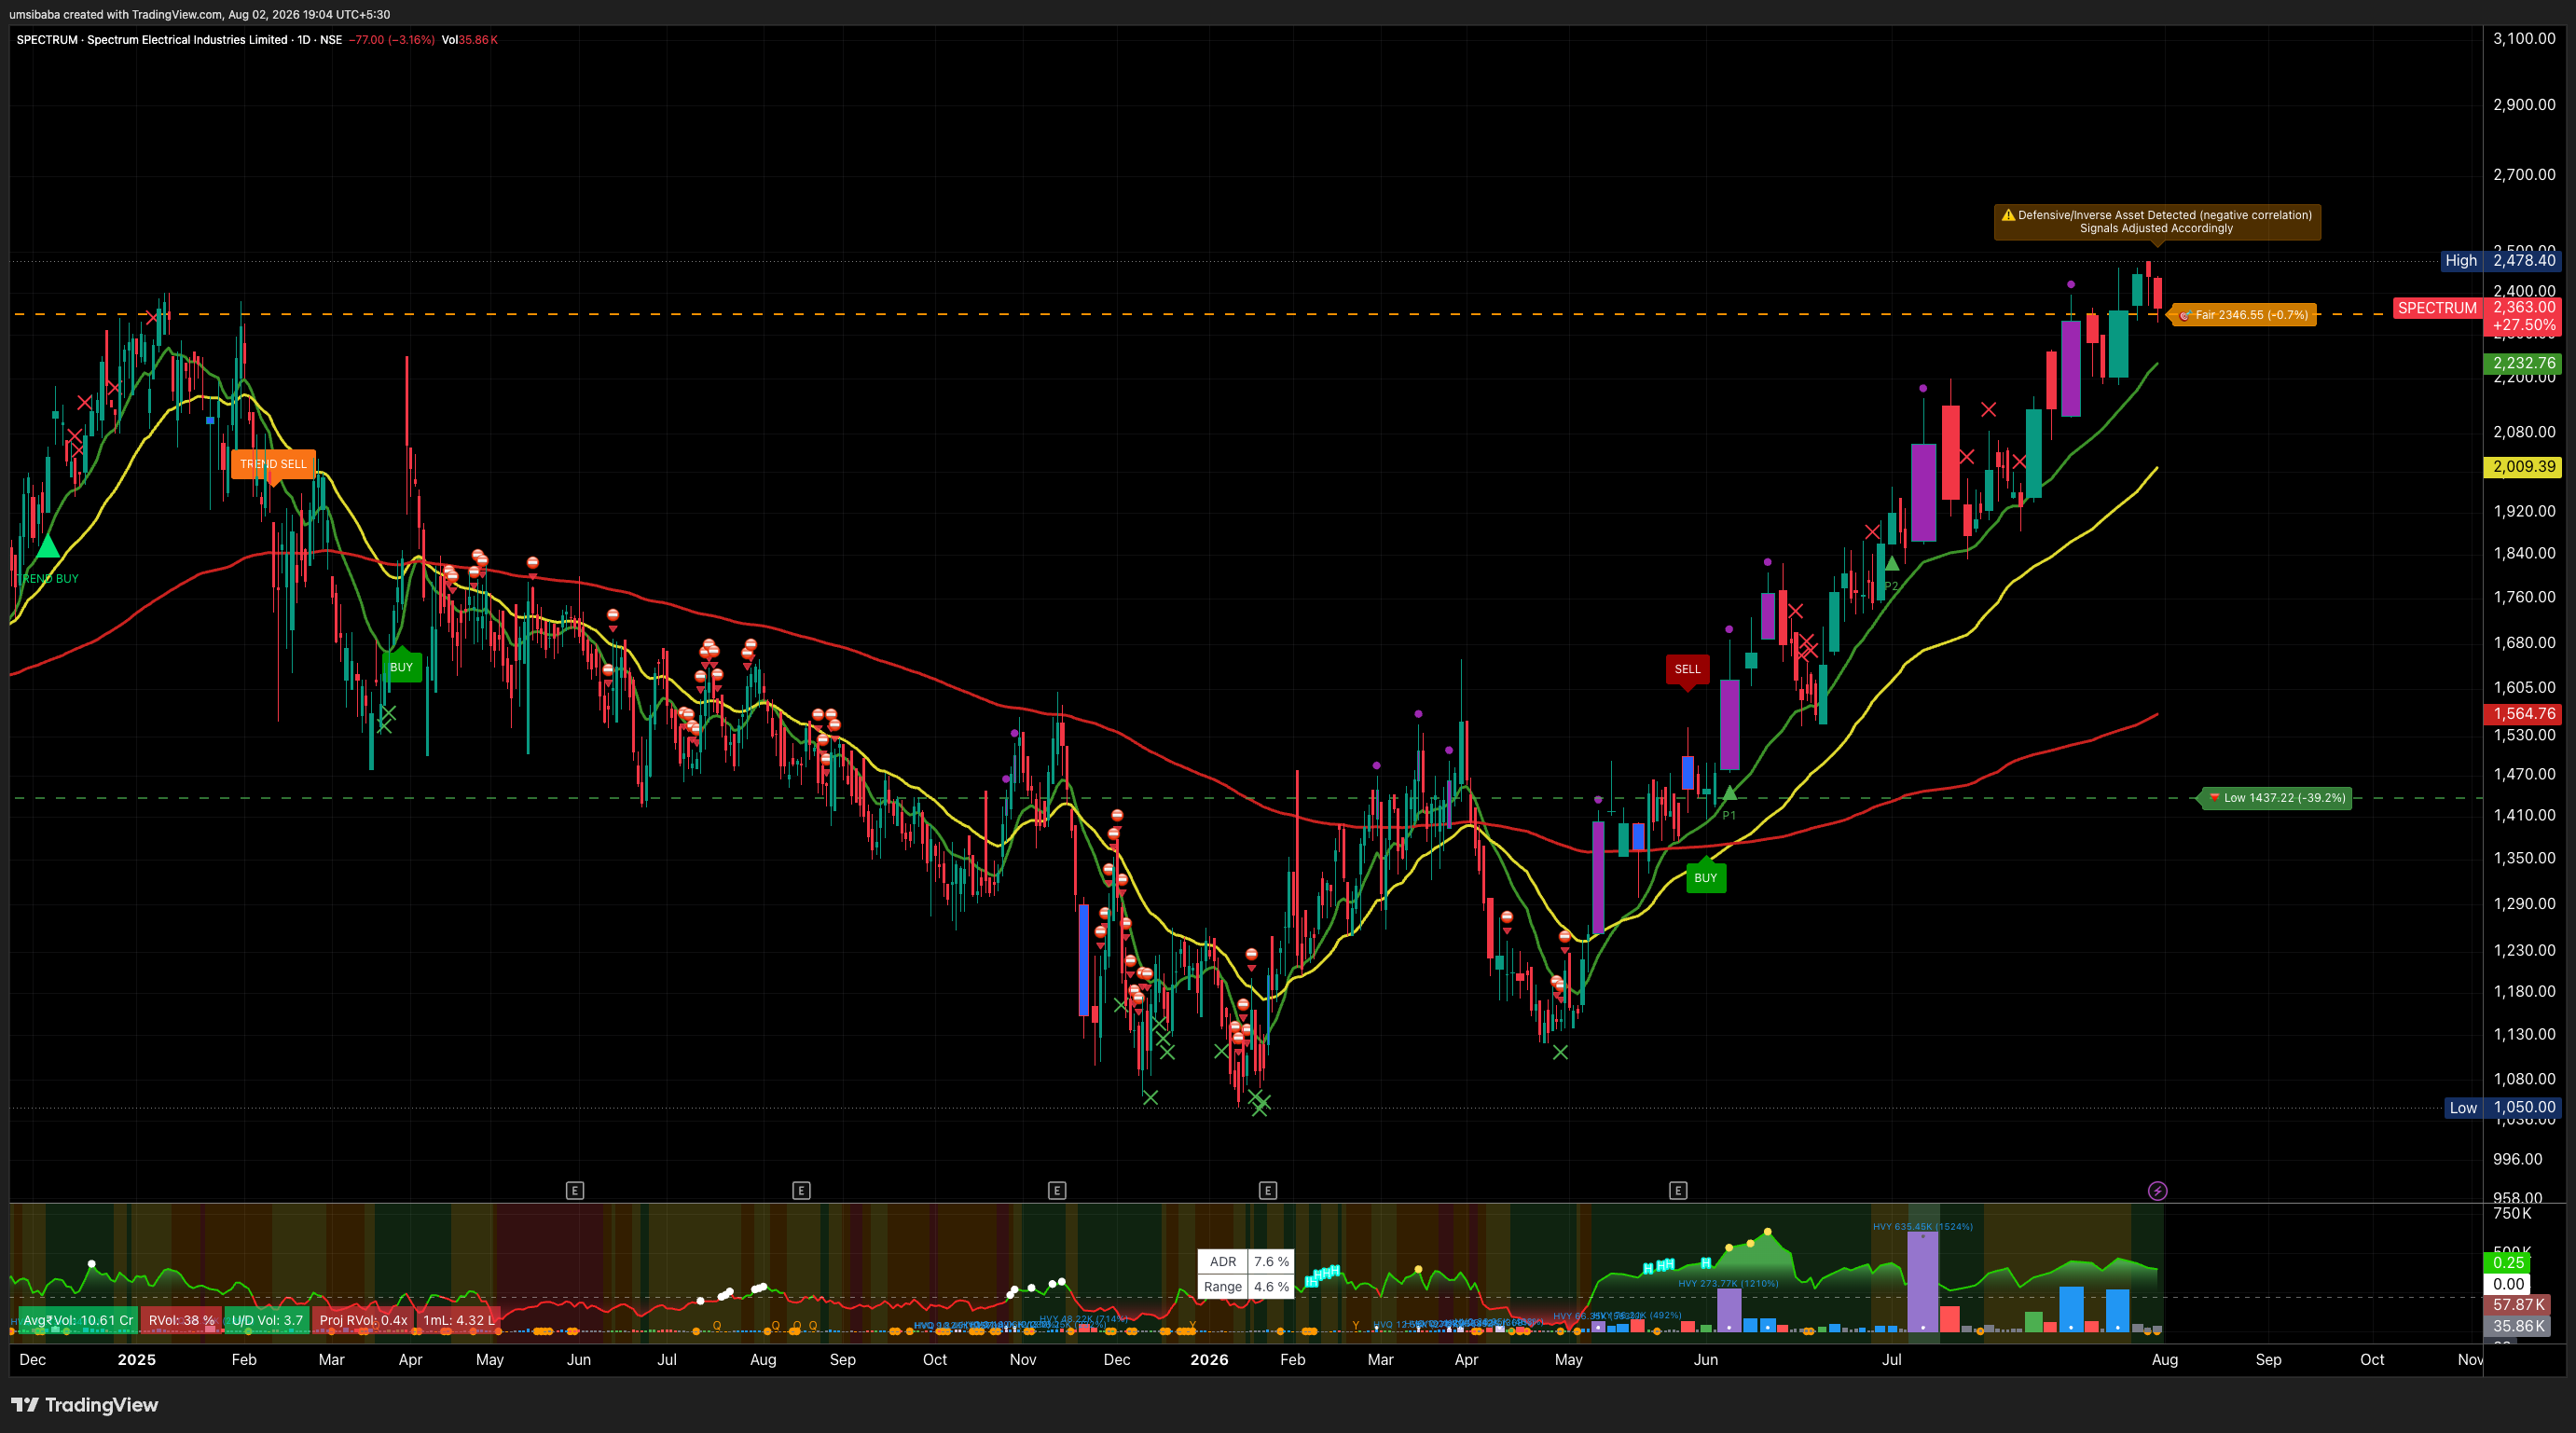Screen dimensions: 2576x1433
Task: Click the umsibaba created with TradingView.com caption
Action: click(199, 14)
